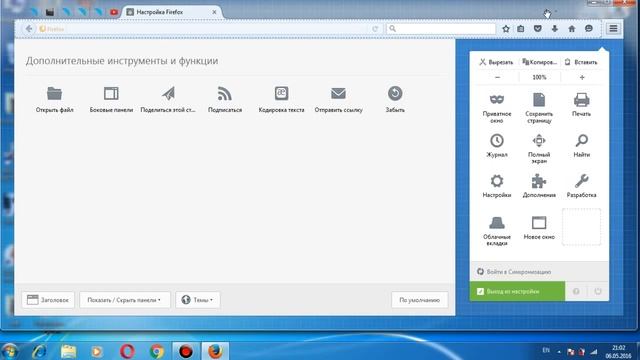Image resolution: width=640 pixels, height=360 pixels.
Task: Click the zoom out minus button
Action: click(x=497, y=77)
